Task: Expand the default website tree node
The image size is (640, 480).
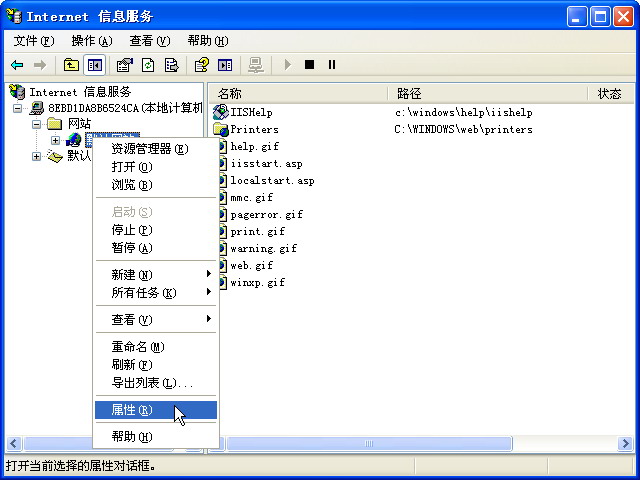Action: click(56, 140)
